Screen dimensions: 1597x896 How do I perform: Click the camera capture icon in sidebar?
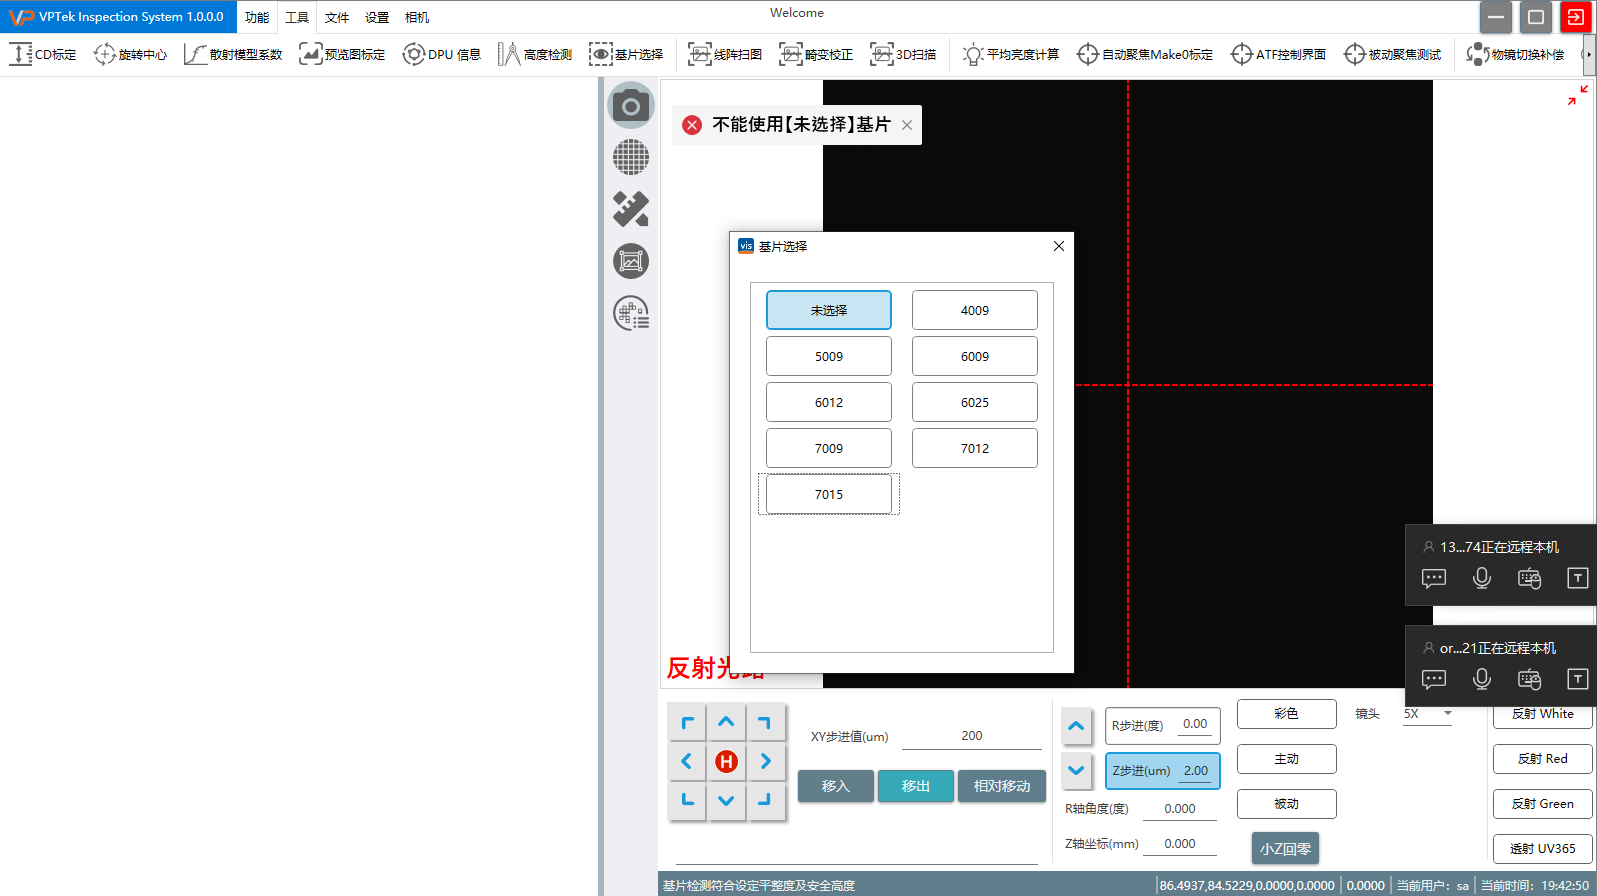click(630, 106)
